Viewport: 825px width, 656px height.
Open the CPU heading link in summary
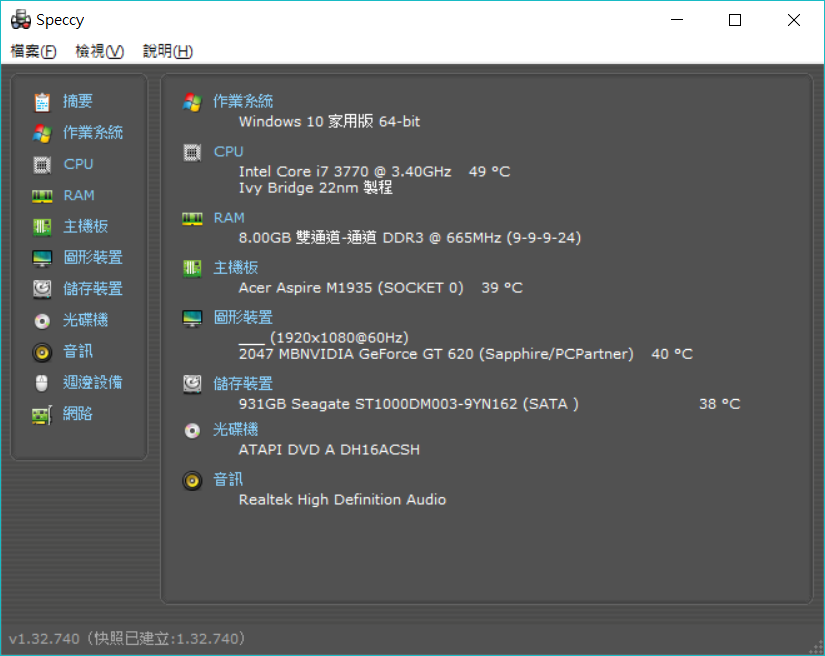(x=228, y=152)
